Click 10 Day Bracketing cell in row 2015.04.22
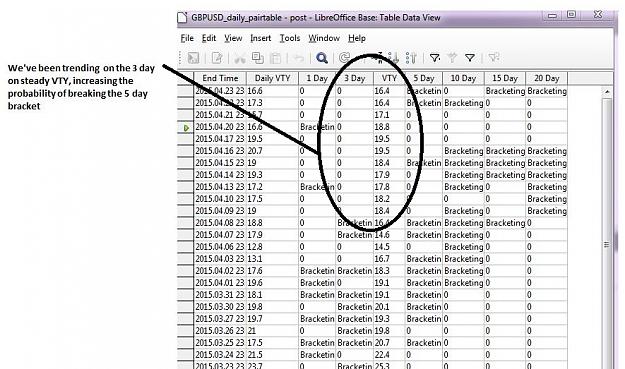Viewport: 625px width, 369px height. pos(463,103)
